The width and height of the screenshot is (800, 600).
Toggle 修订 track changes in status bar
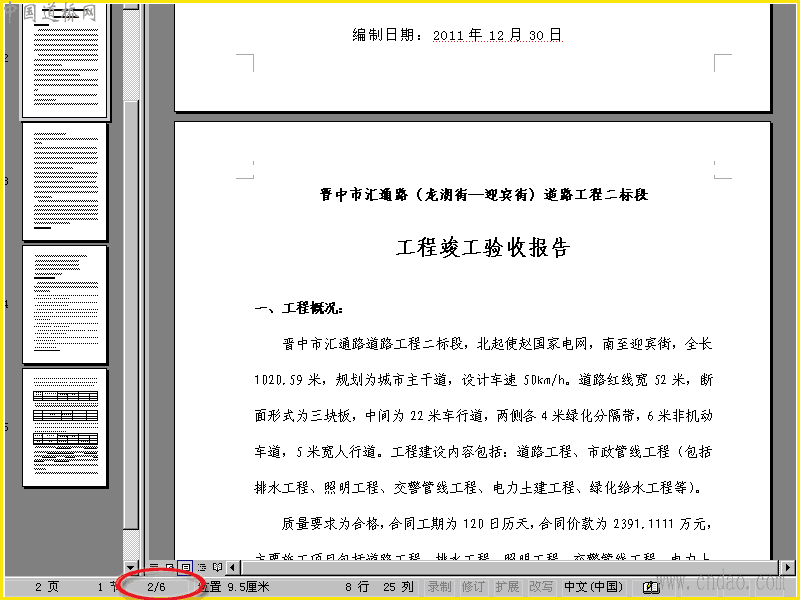pyautogui.click(x=473, y=587)
